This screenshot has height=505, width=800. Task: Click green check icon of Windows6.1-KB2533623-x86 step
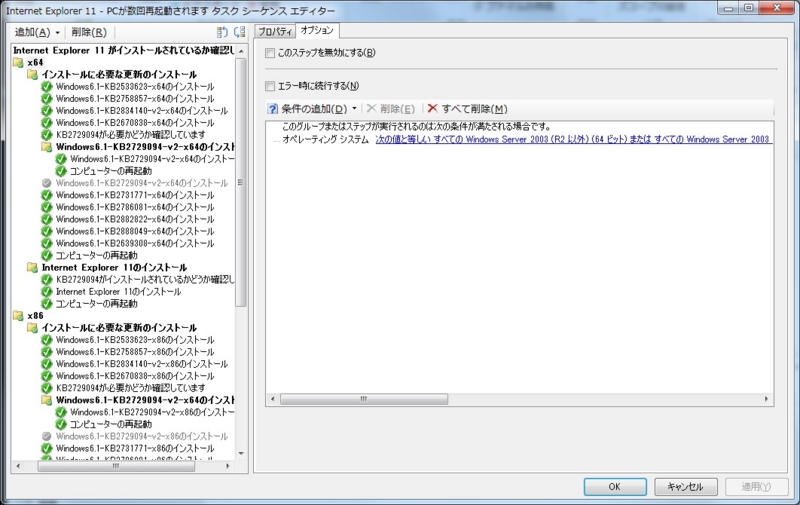[x=47, y=340]
